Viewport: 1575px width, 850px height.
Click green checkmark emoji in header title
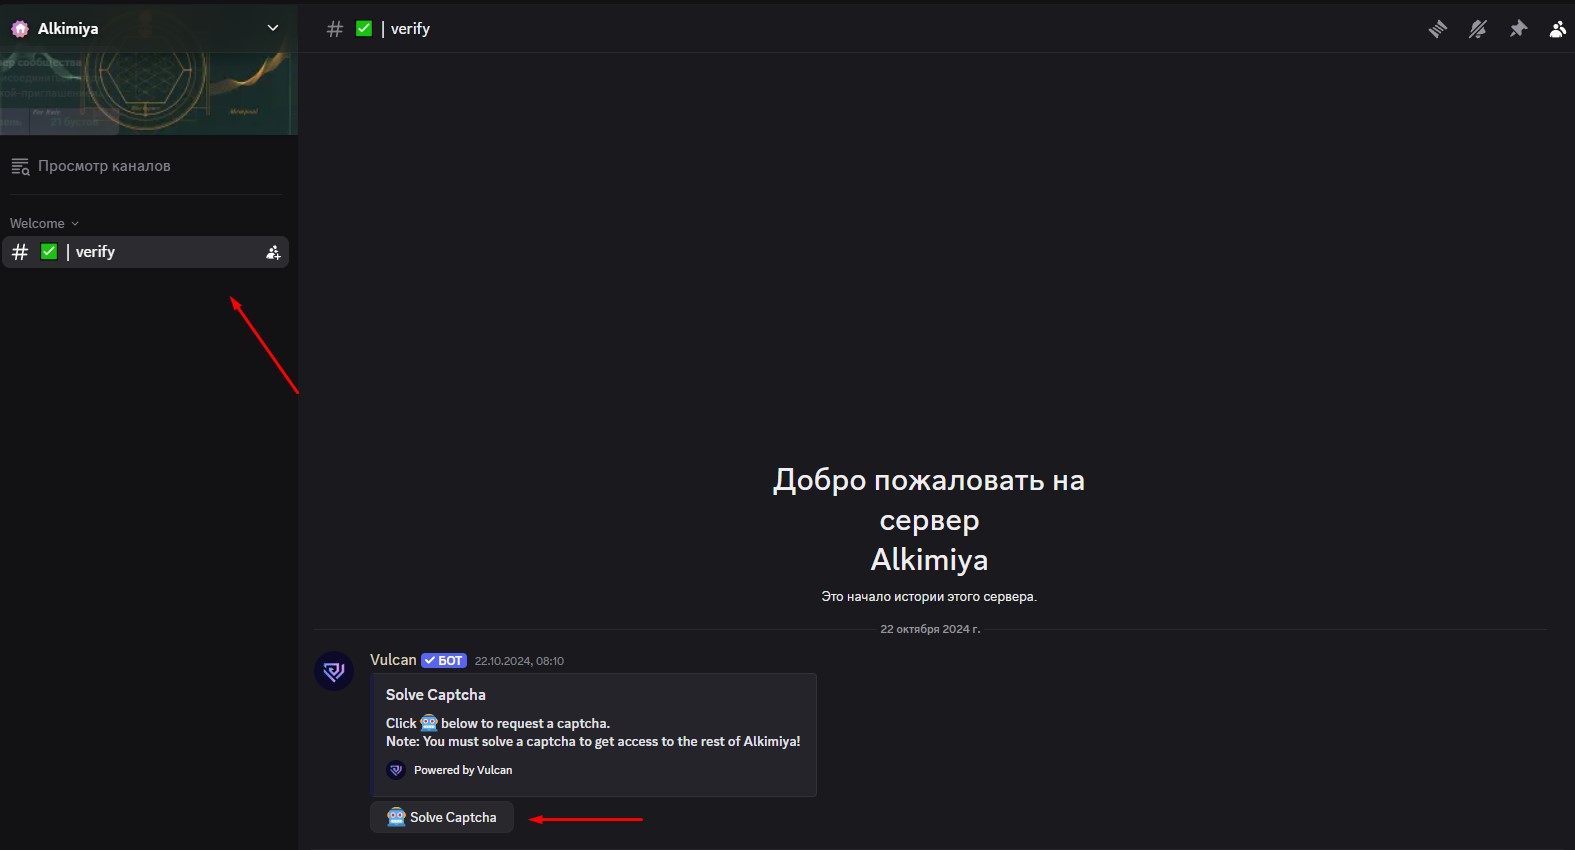(364, 29)
